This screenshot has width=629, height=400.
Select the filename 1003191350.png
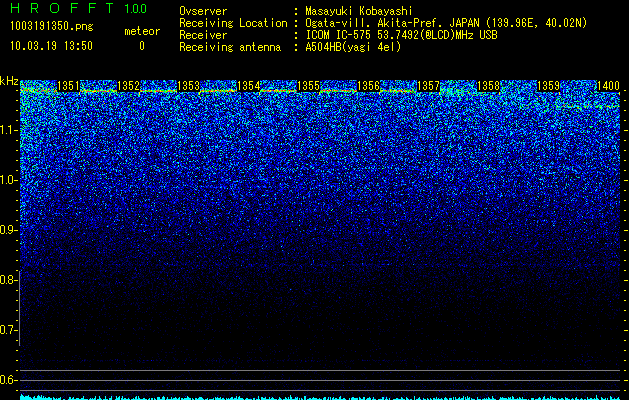tap(52, 27)
